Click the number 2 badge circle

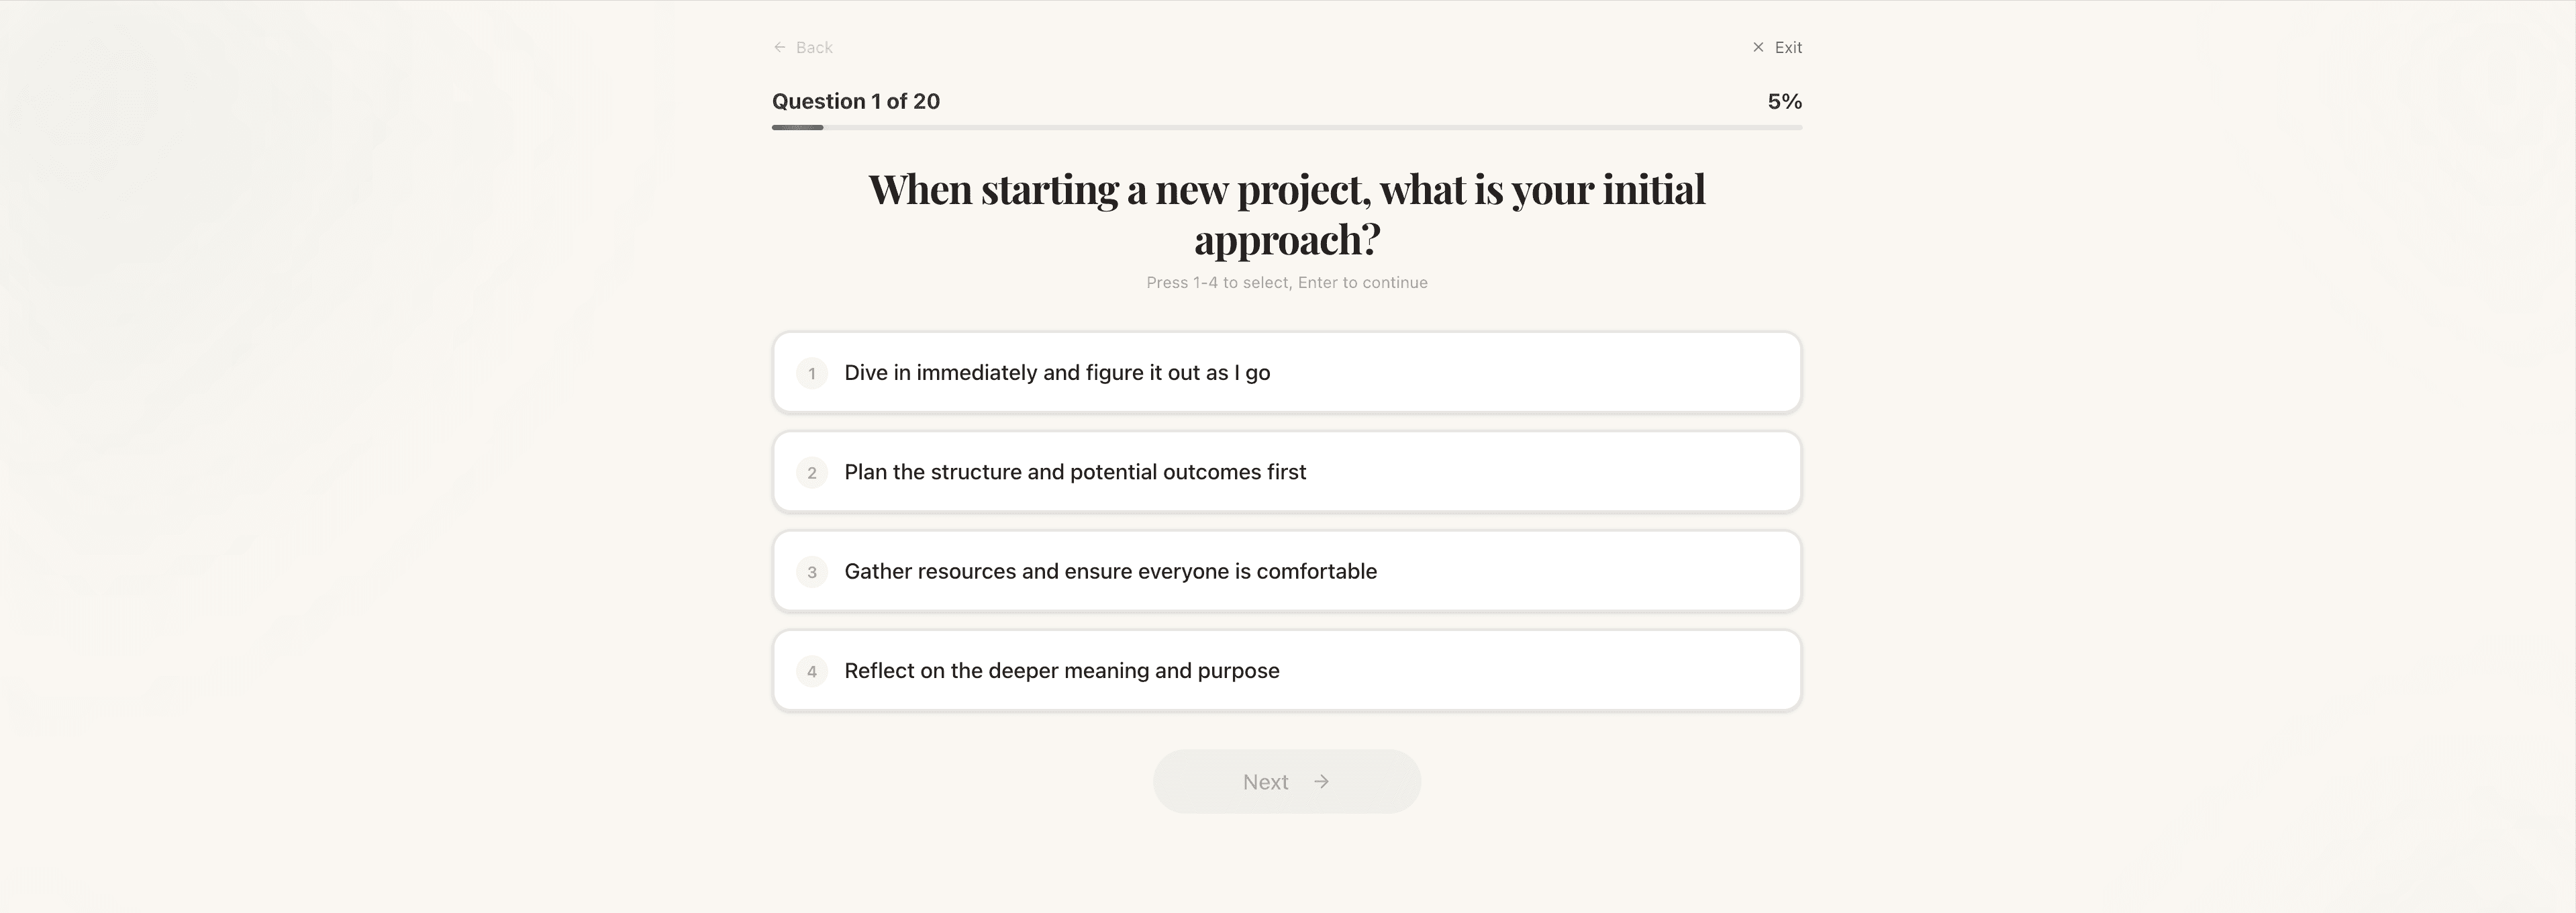coord(812,472)
